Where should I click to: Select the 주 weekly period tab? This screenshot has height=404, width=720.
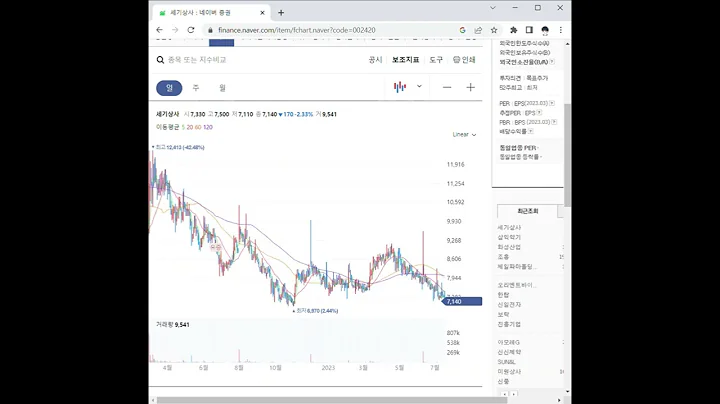pyautogui.click(x=196, y=88)
